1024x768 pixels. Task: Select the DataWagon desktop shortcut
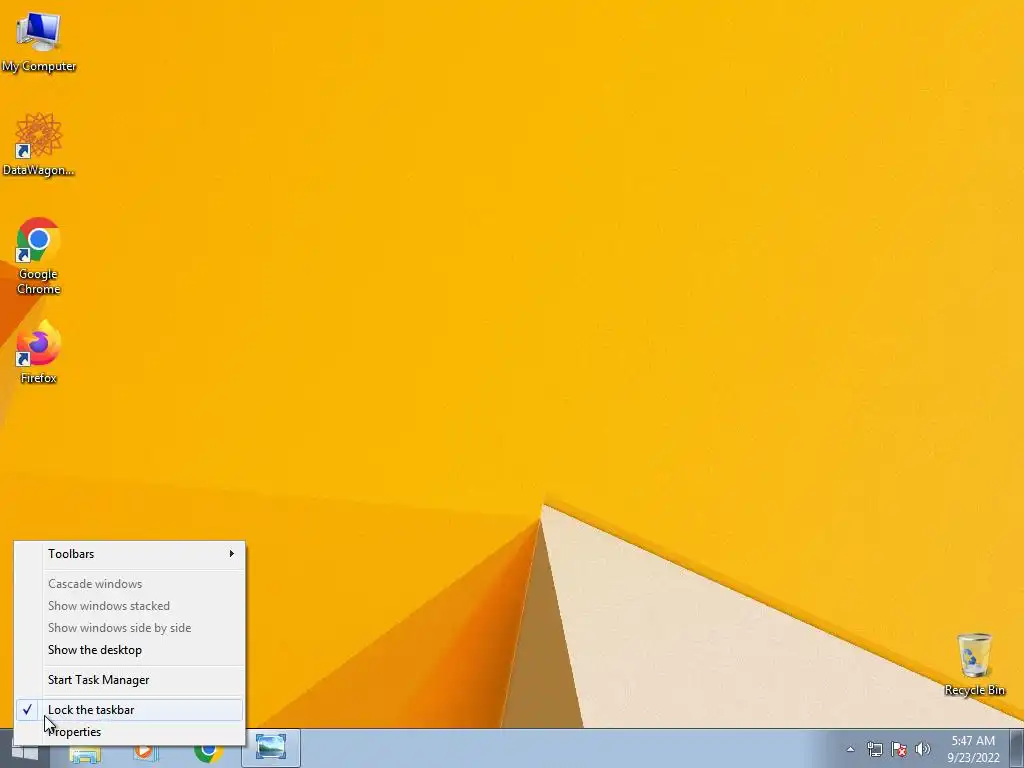39,144
